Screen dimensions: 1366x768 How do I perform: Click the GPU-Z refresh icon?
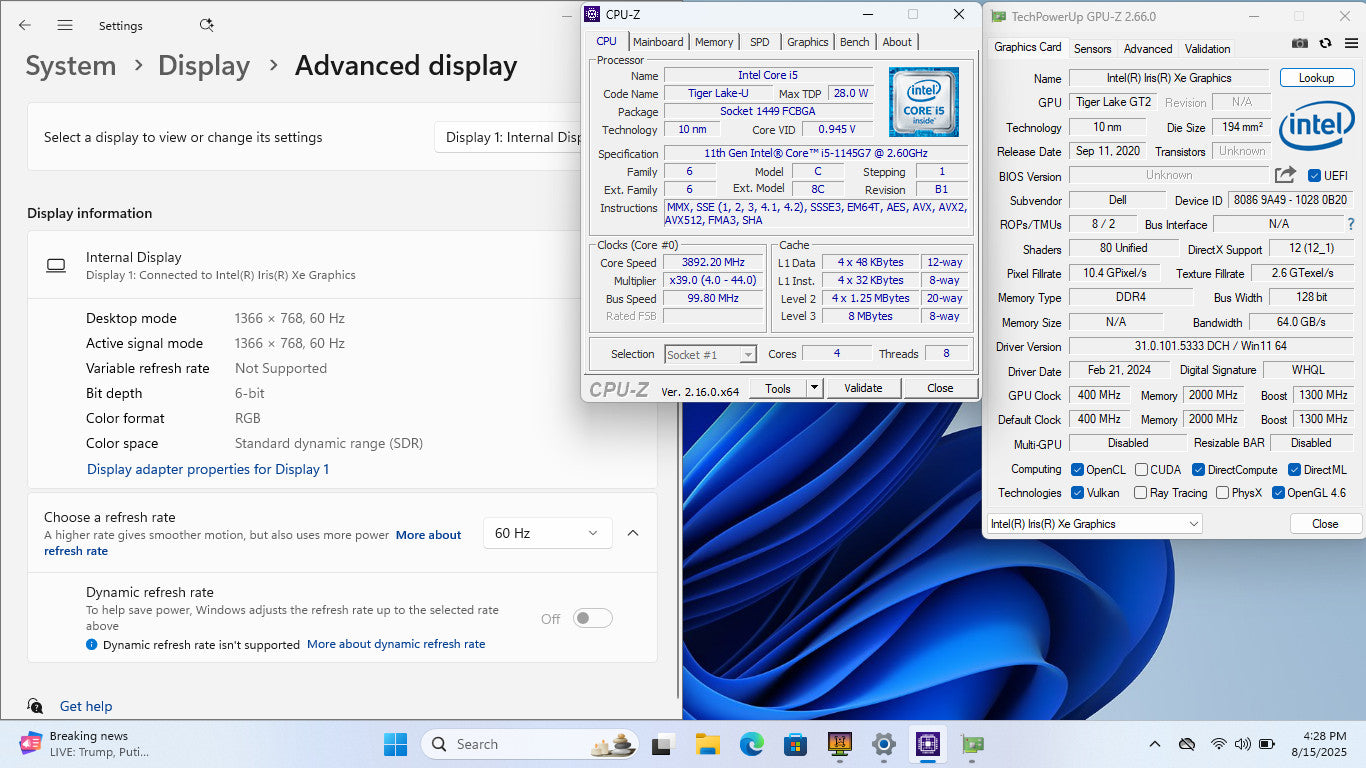tap(1325, 43)
